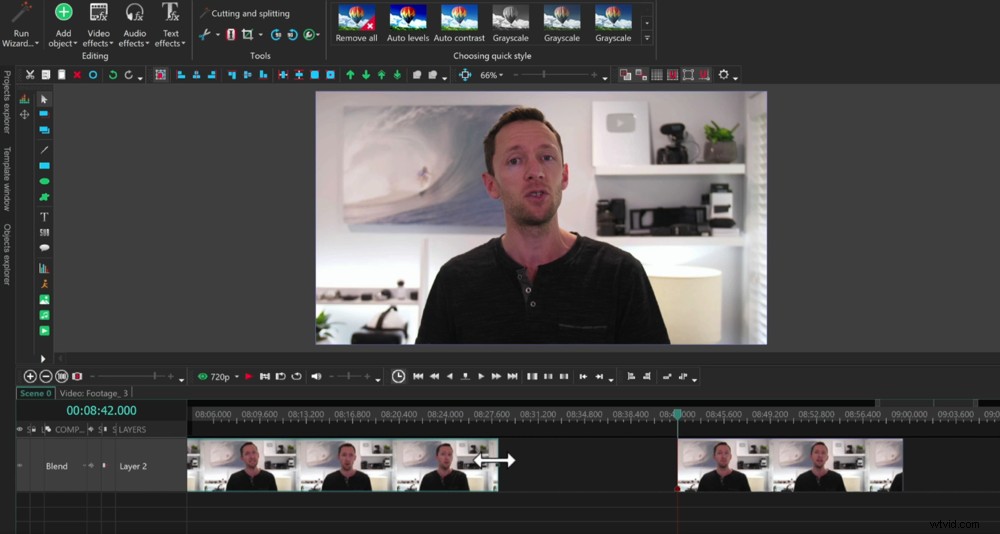Zoom out the timeline with minus circle
Viewport: 1000px width, 534px height.
point(46,376)
